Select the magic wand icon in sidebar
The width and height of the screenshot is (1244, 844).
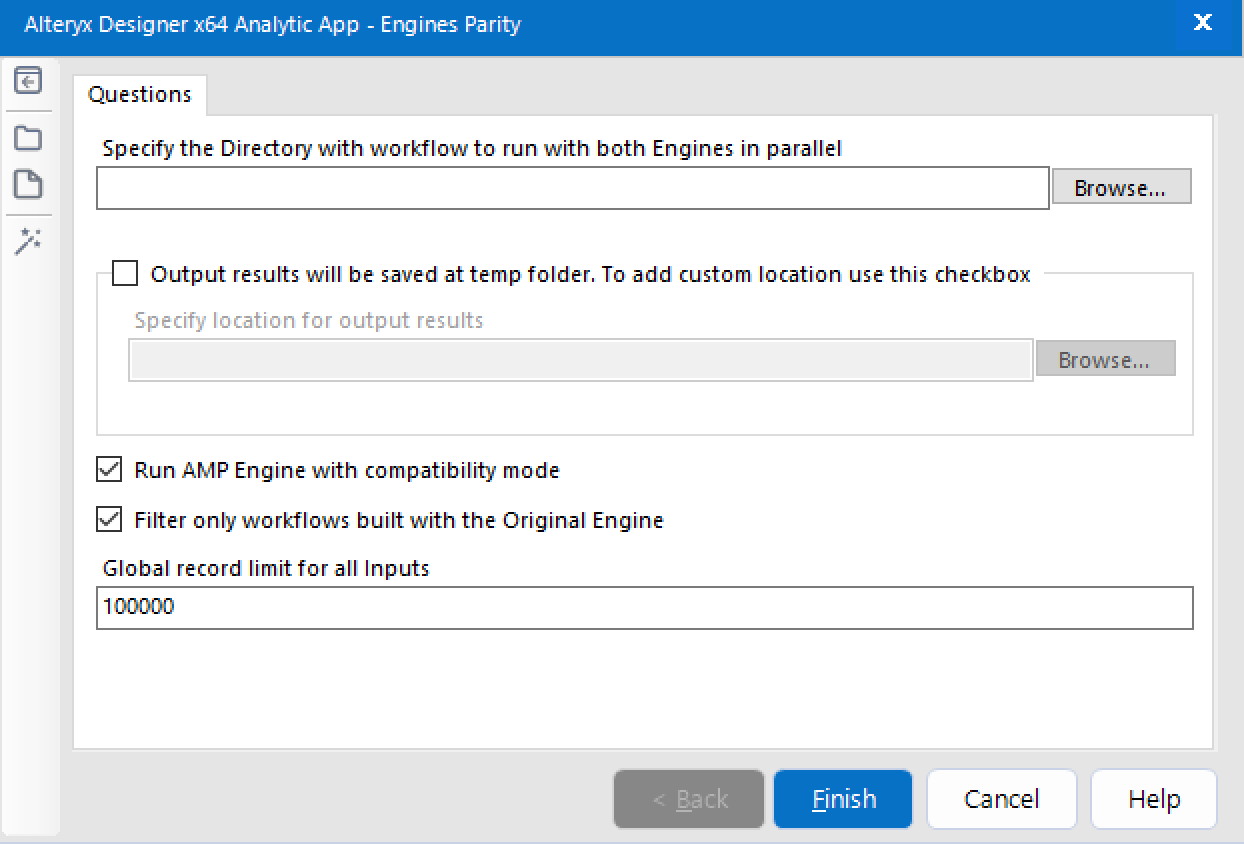pos(28,241)
